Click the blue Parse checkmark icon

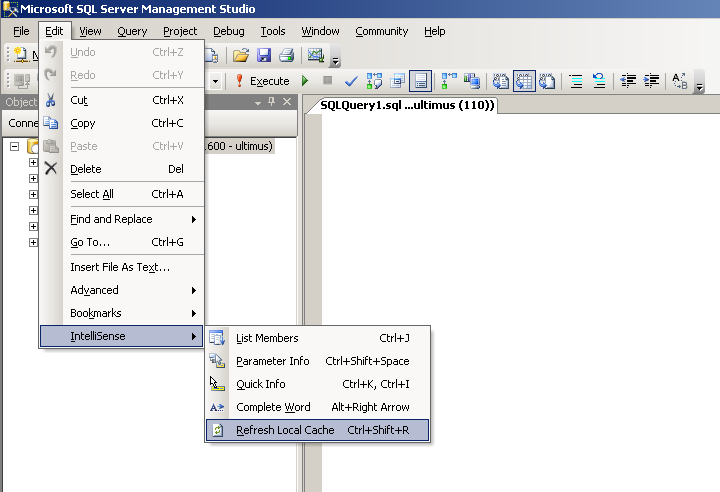click(x=351, y=81)
